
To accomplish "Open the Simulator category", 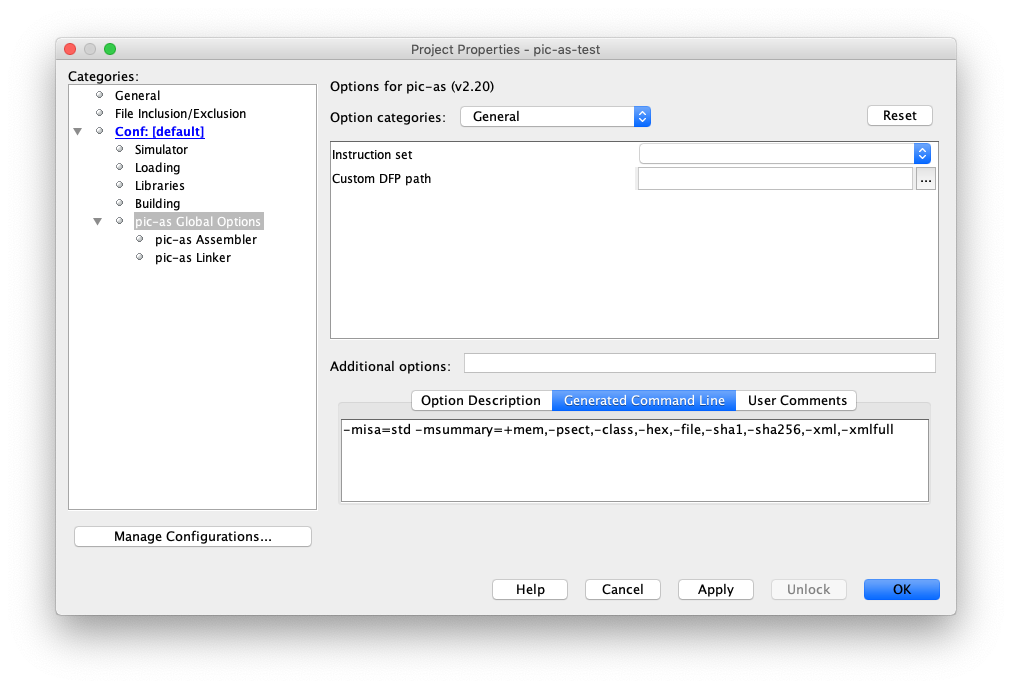I will click(x=161, y=150).
